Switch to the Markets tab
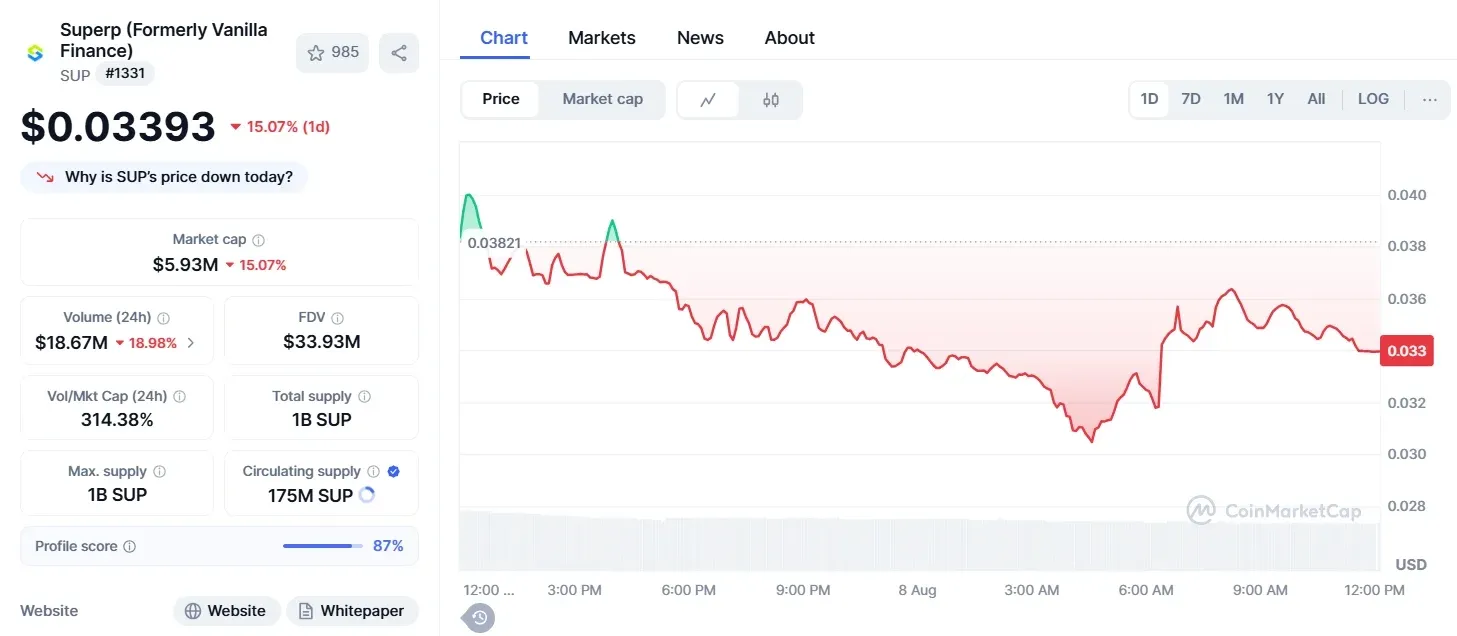The width and height of the screenshot is (1457, 636). [601, 37]
